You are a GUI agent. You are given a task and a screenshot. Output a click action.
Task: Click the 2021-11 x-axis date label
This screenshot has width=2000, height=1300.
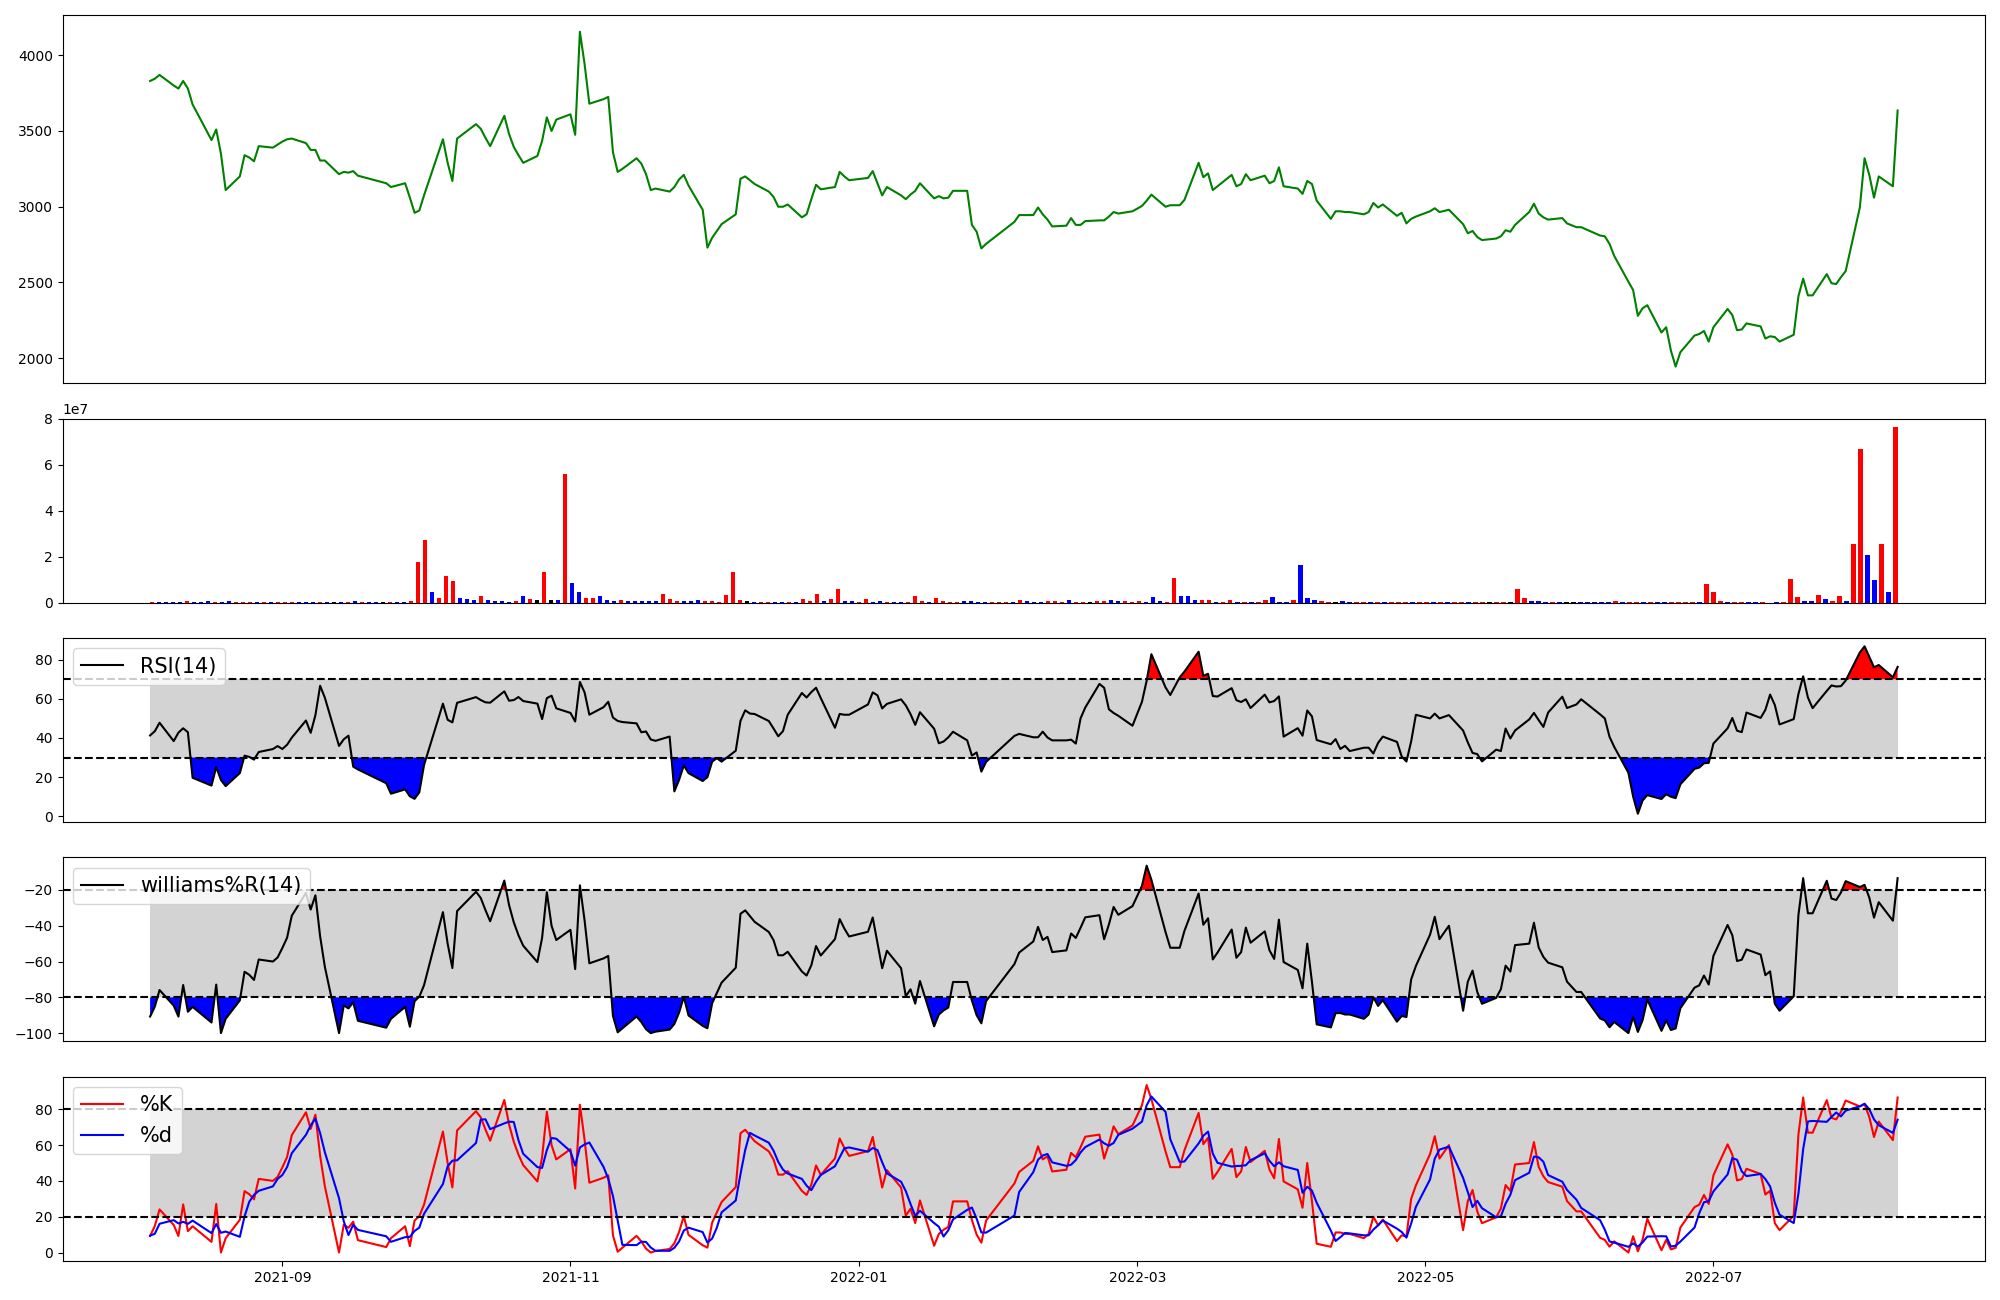[x=570, y=1277]
